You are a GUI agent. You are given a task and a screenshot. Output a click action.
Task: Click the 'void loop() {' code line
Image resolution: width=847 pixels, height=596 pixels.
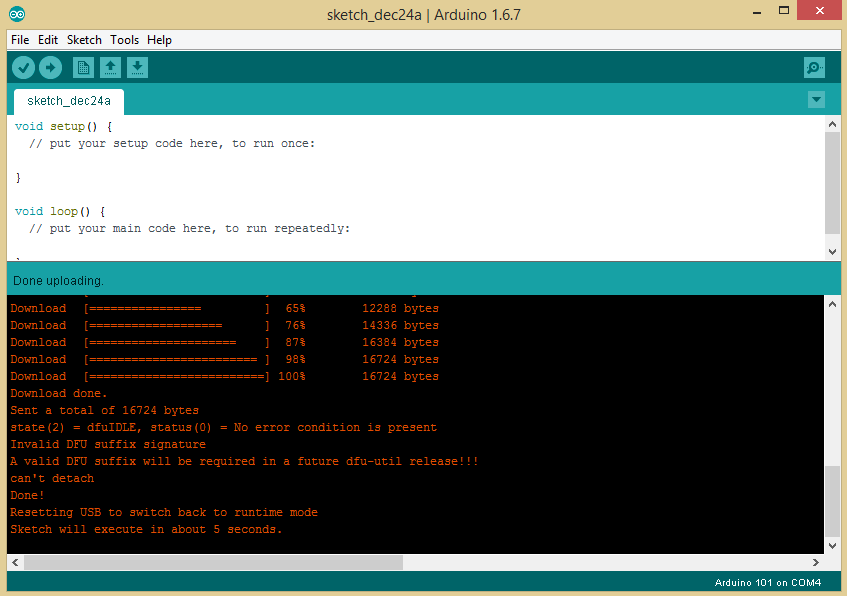60,211
